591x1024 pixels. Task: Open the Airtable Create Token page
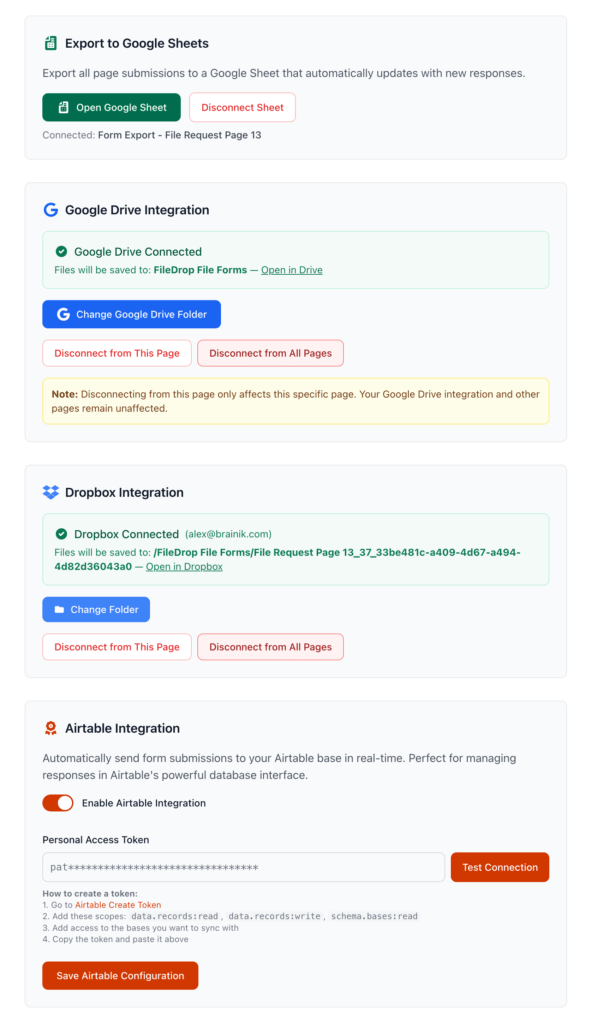pyautogui.click(x=120, y=904)
